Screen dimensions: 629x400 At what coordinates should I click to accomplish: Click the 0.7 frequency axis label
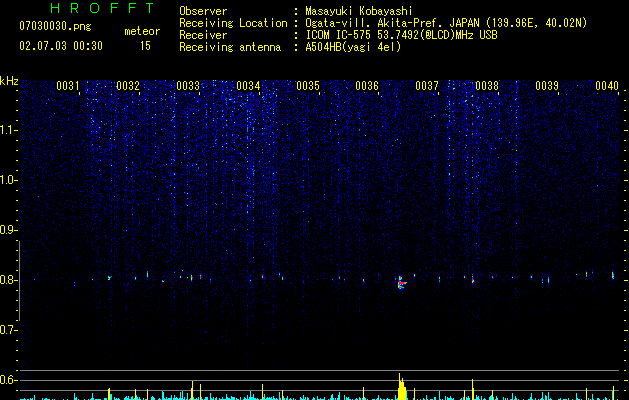9,330
